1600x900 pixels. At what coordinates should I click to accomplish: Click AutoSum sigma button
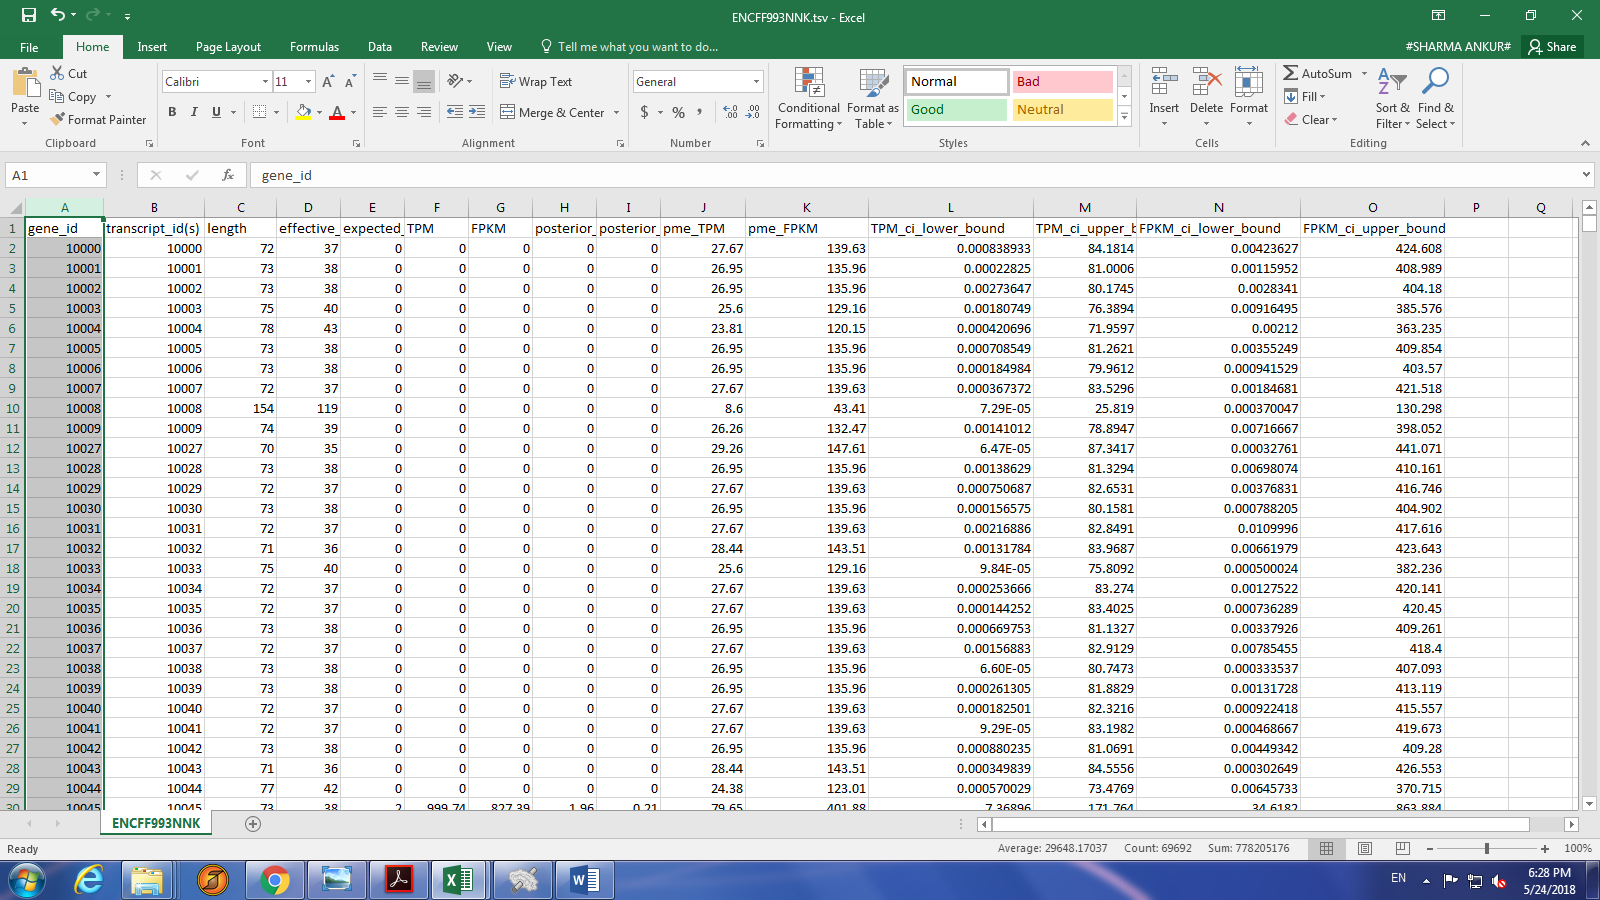[1317, 73]
